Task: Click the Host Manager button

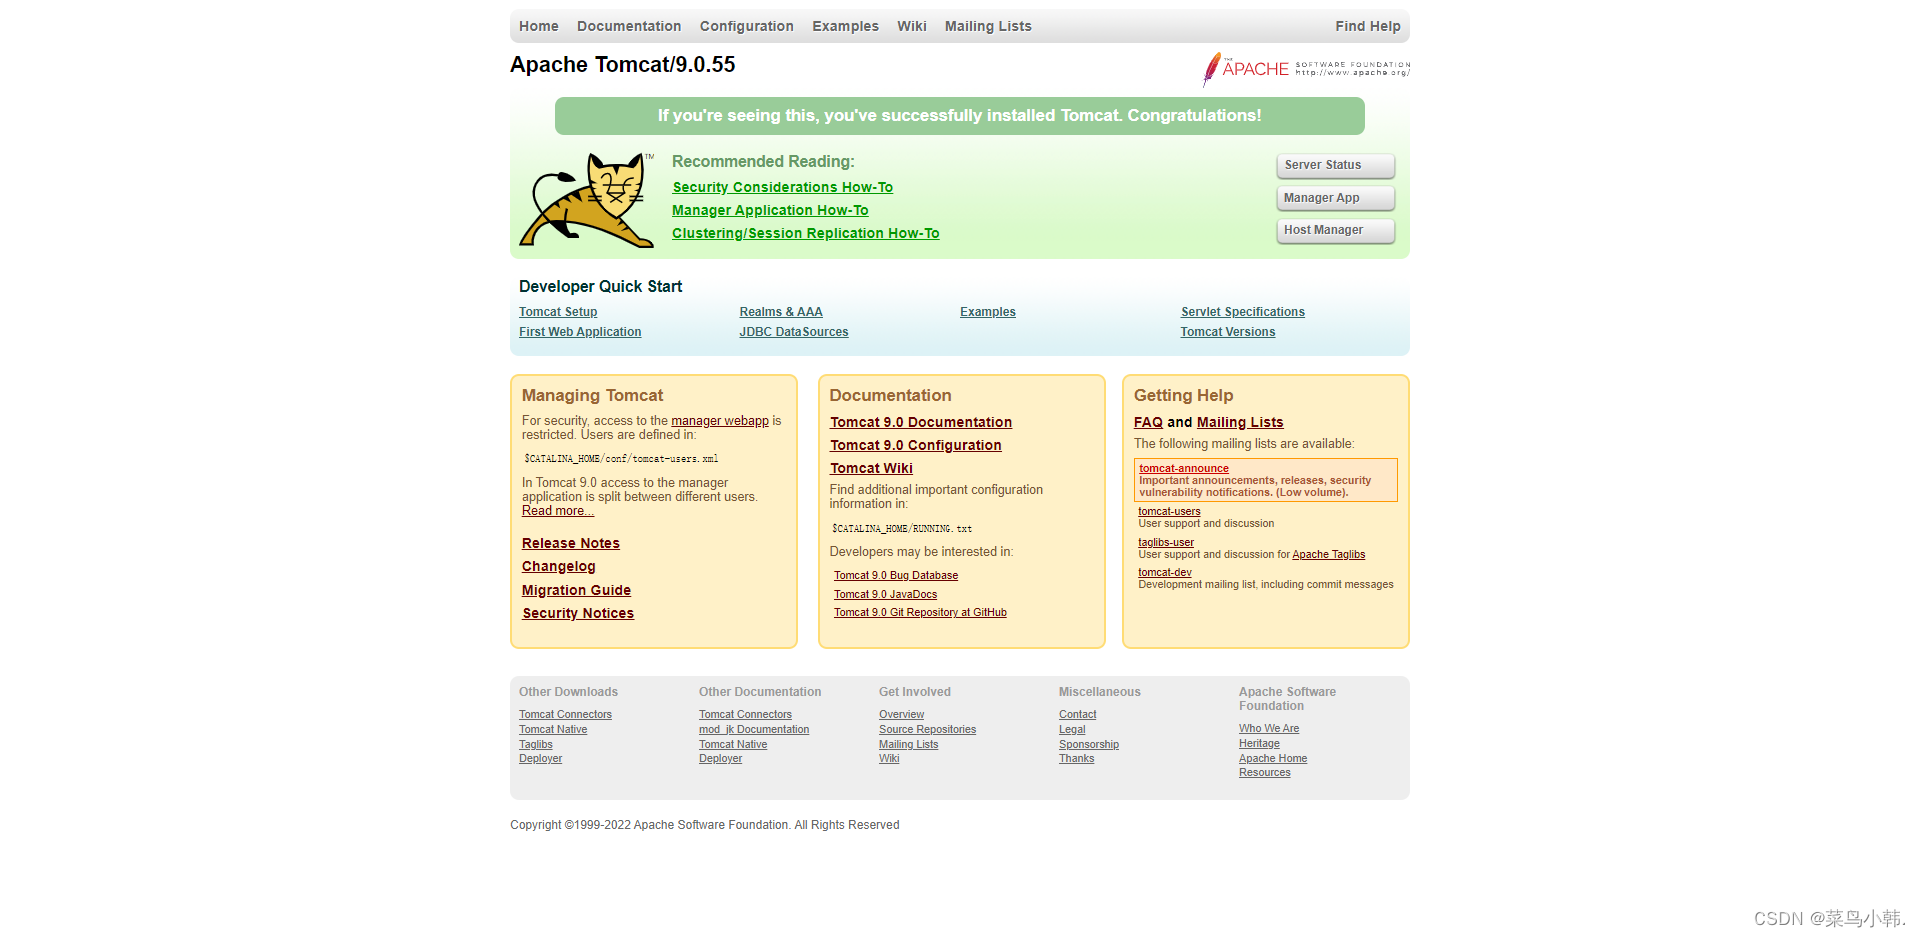Action: coord(1335,230)
